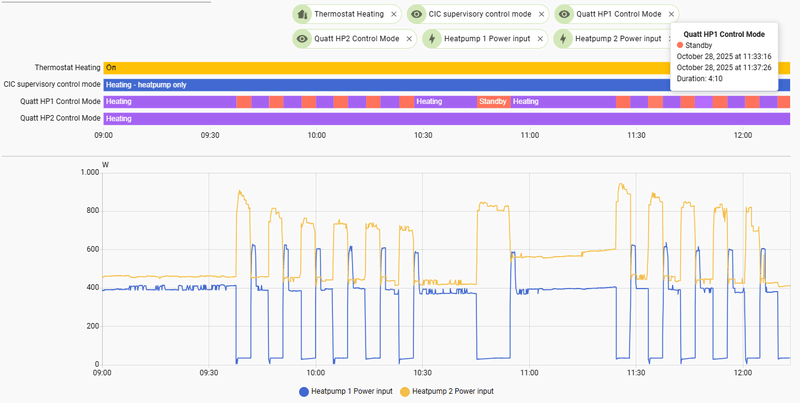Click the Heatpump 1 Power input lightning icon

pos(431,39)
